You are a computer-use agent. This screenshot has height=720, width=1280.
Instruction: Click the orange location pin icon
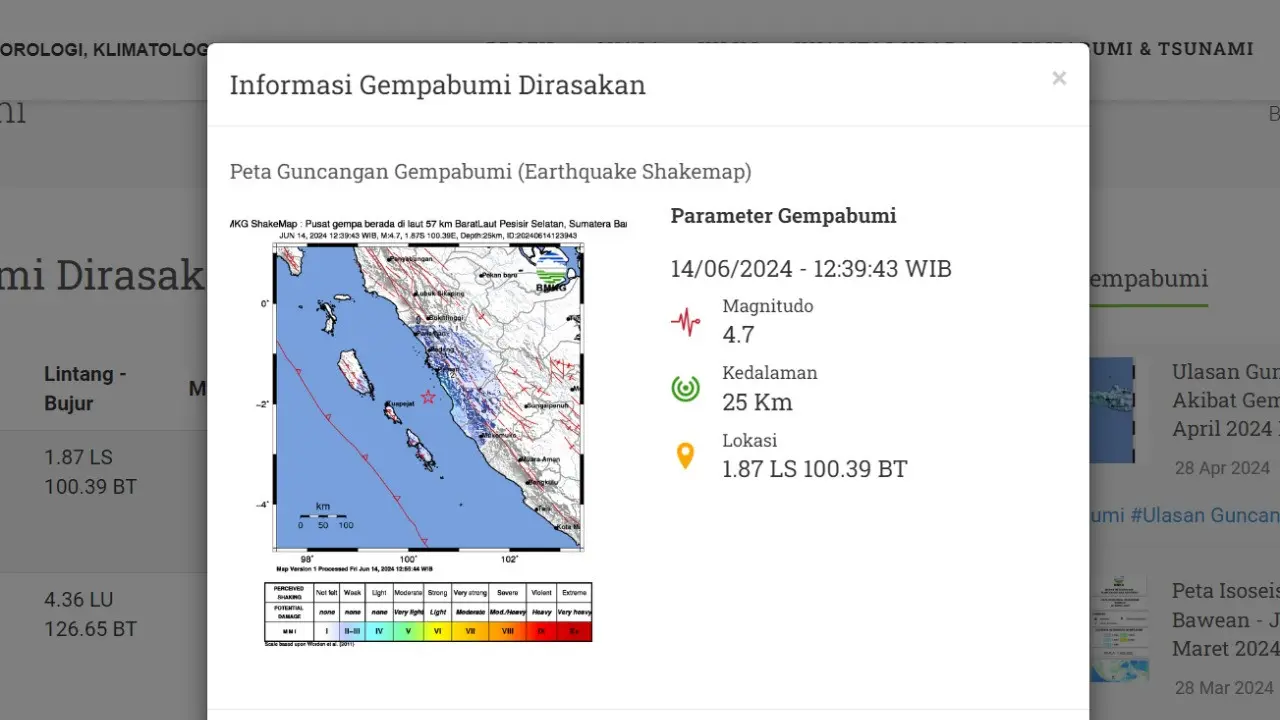point(685,456)
